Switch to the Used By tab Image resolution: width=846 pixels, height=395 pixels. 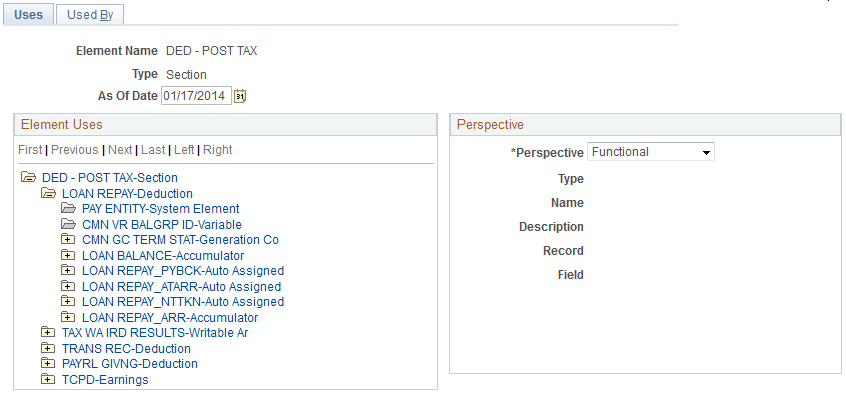[90, 15]
